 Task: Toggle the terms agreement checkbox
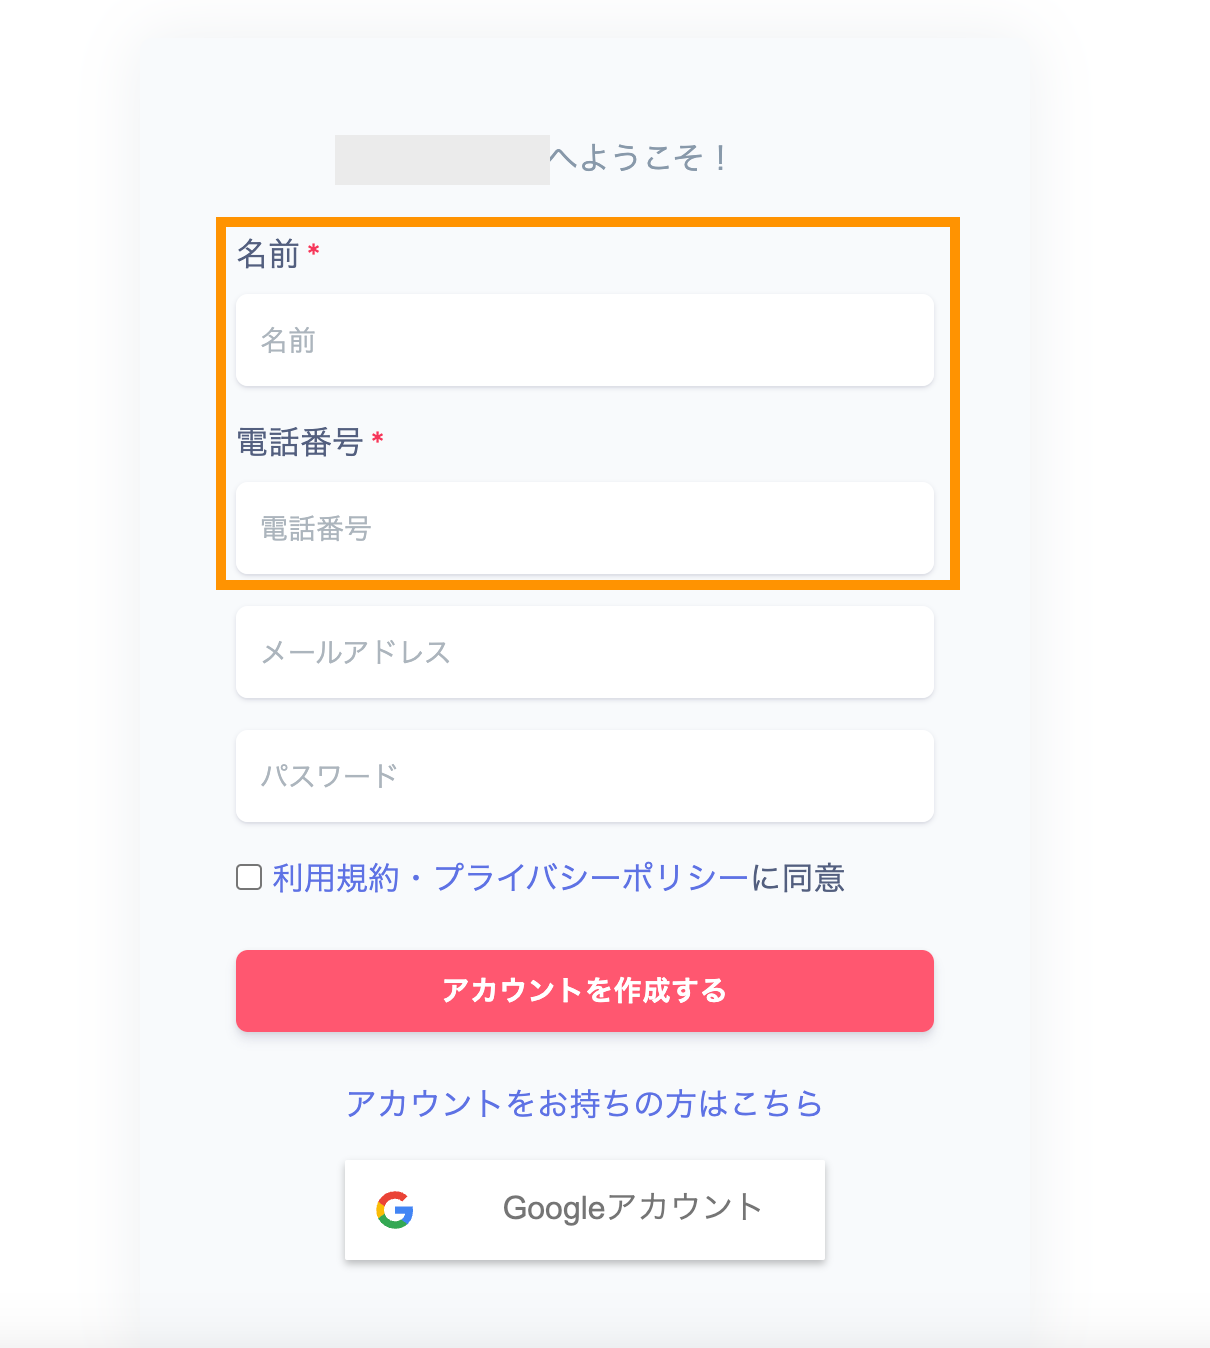pos(249,877)
